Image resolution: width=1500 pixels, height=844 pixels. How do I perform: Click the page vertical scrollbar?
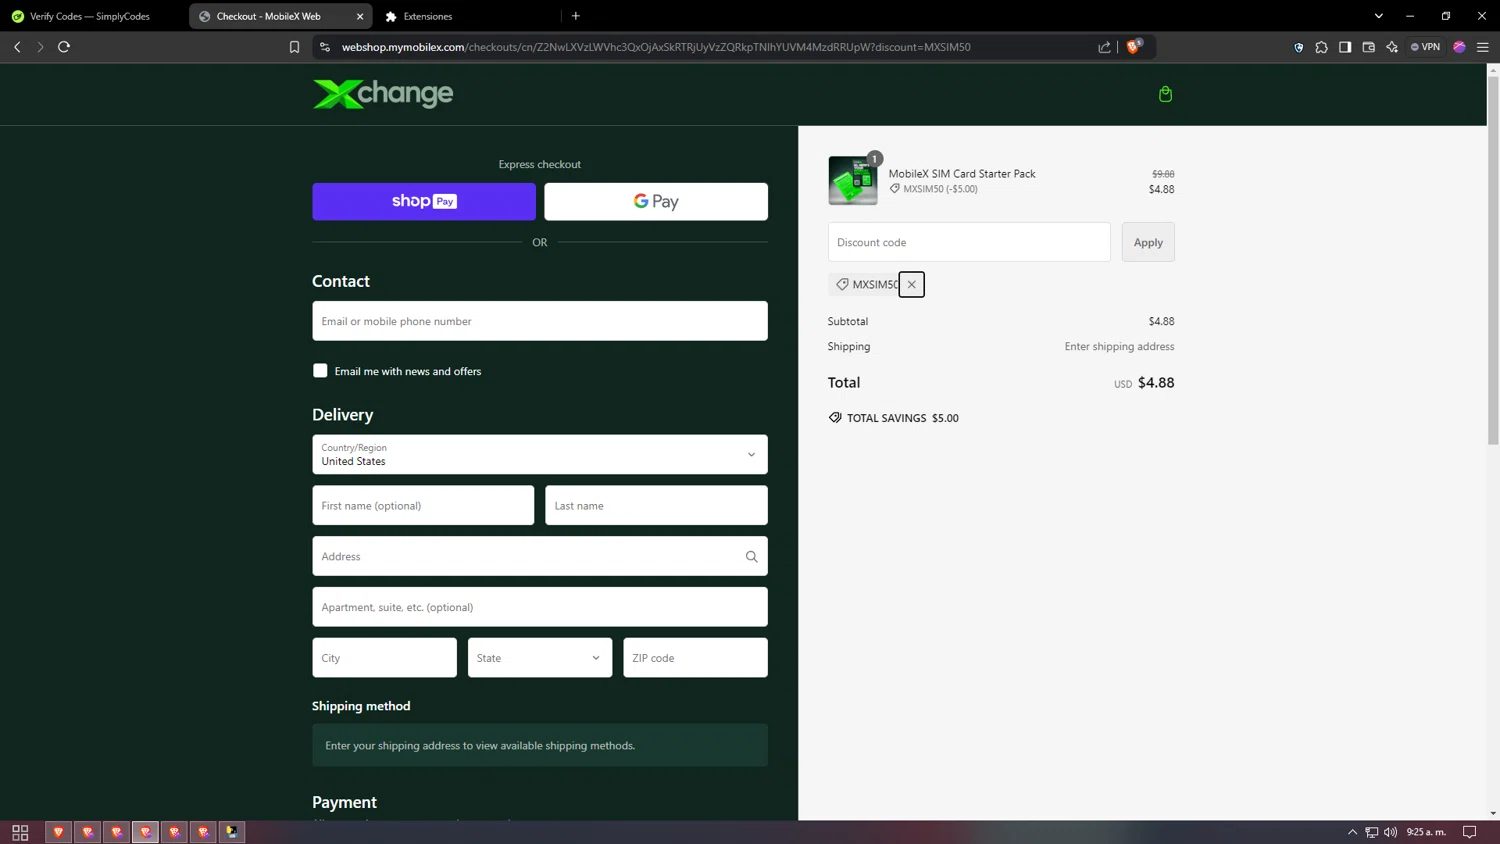[x=1493, y=260]
